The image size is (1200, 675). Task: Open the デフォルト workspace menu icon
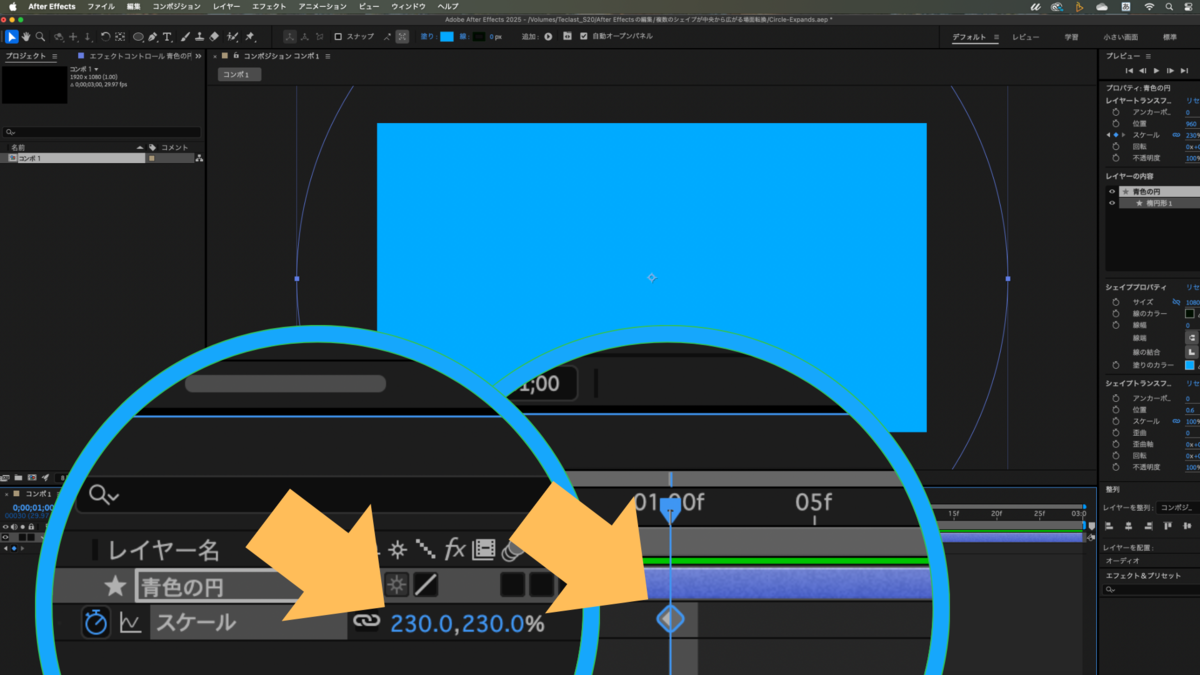click(x=996, y=37)
